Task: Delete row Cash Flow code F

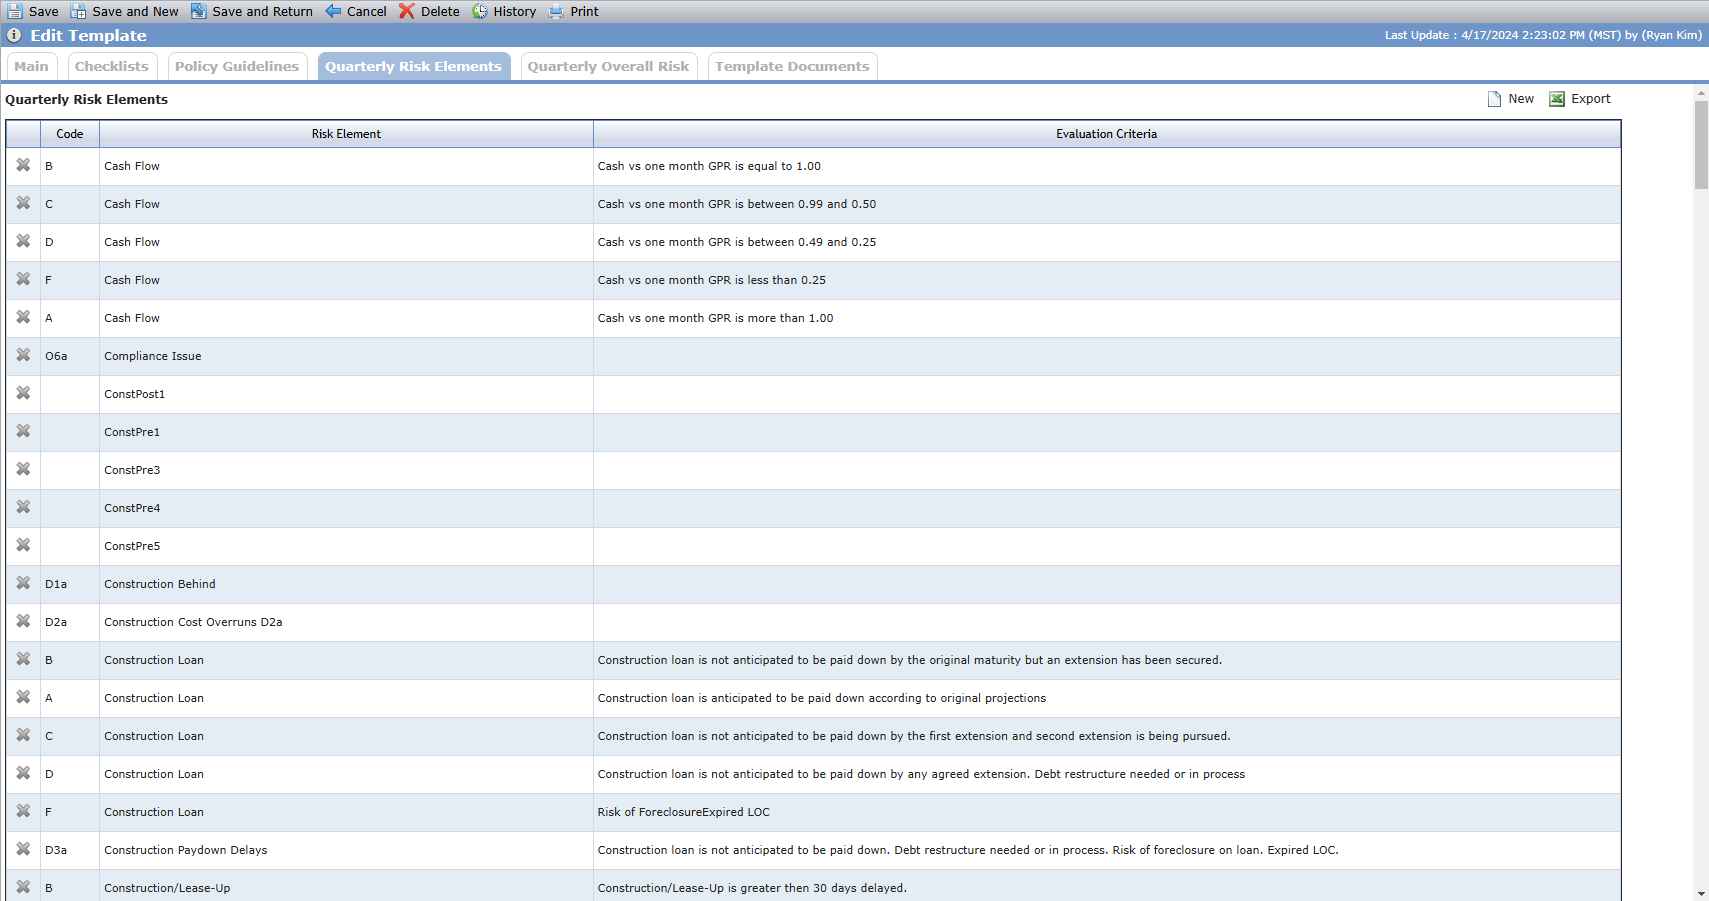Action: 23,279
